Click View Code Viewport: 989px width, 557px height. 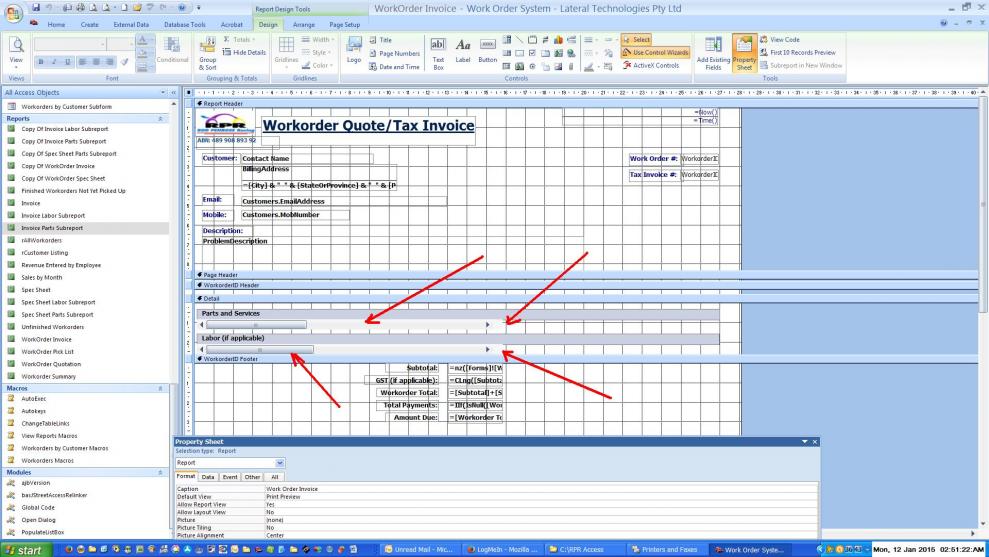780,40
